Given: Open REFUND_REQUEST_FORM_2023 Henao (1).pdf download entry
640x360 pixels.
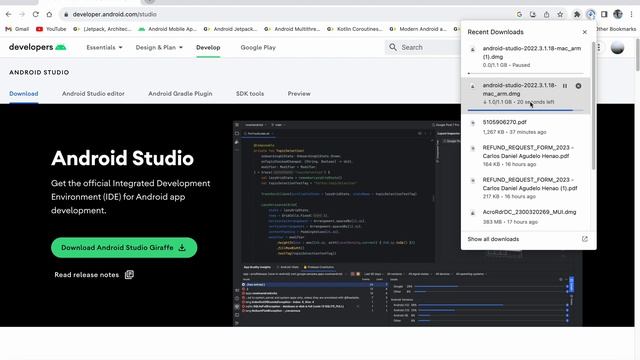Looking at the screenshot, I should coord(526,188).
